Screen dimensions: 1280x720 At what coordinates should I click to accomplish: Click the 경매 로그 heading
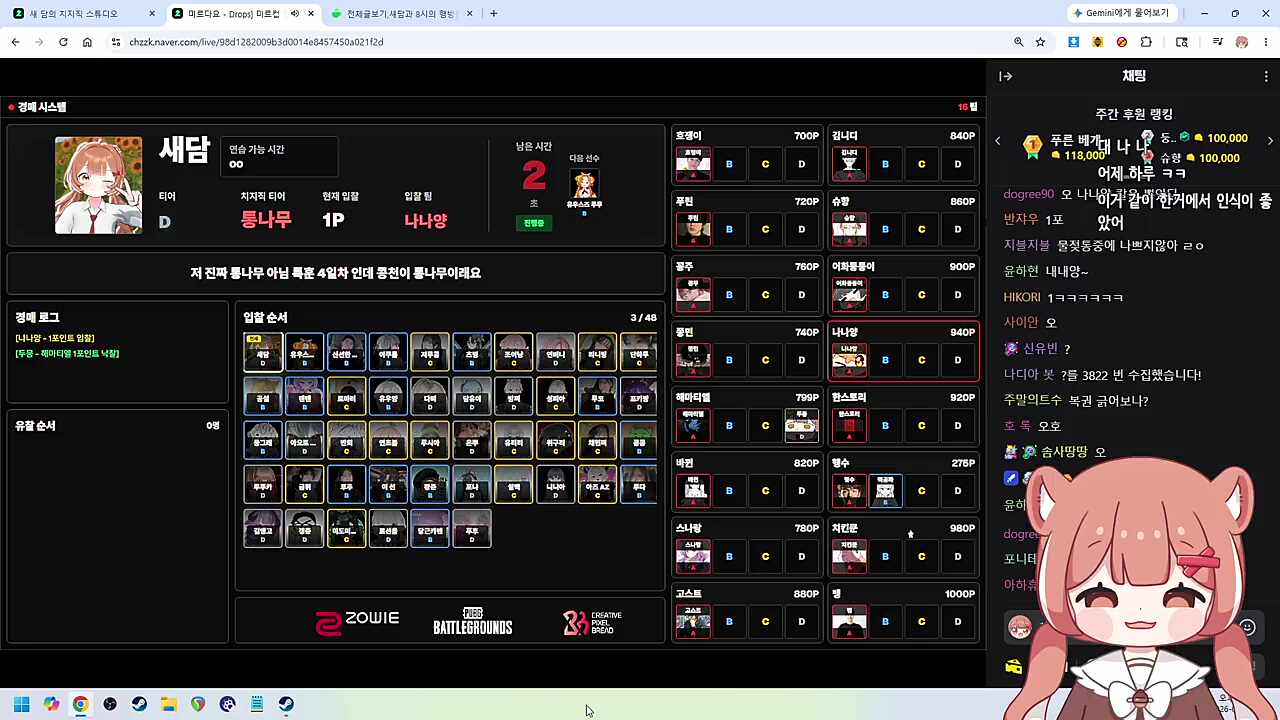point(37,317)
